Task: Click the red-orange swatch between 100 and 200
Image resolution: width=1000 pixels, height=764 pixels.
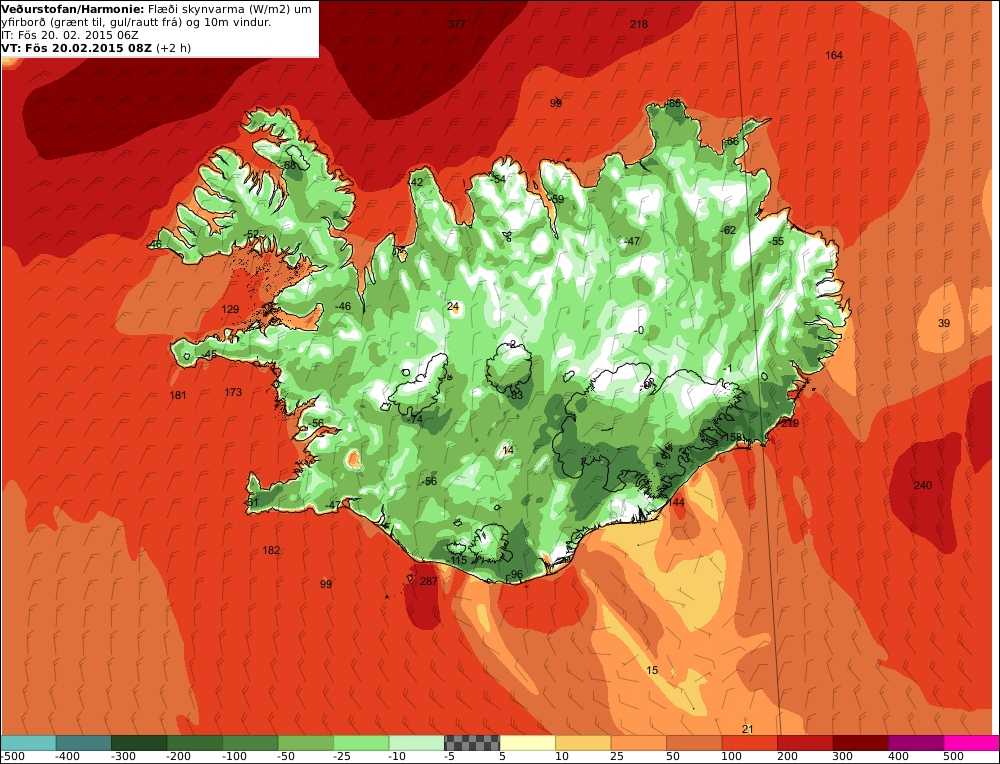Action: [x=749, y=743]
